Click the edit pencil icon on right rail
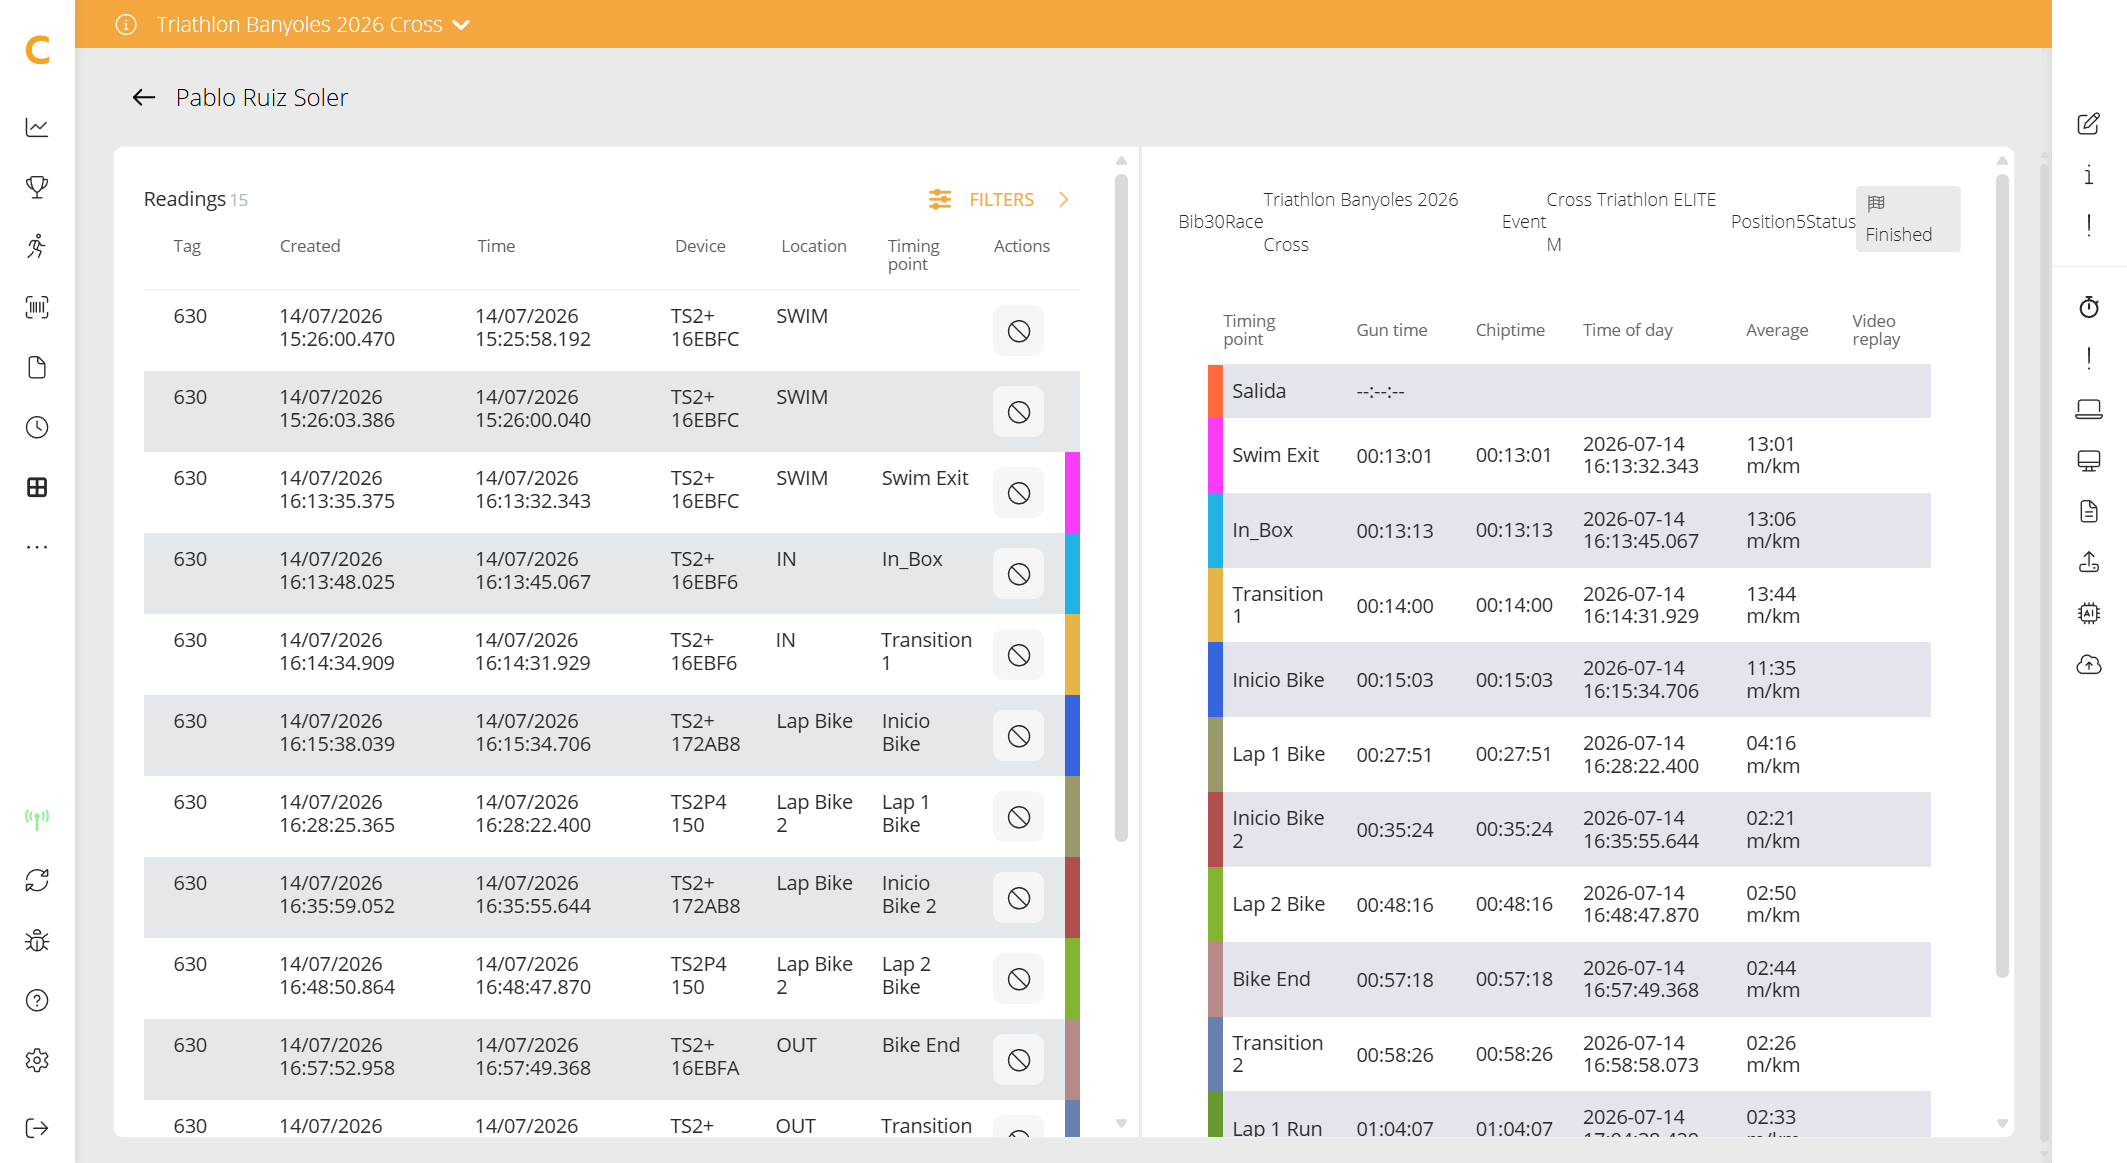This screenshot has height=1163, width=2127. pyautogui.click(x=2088, y=124)
